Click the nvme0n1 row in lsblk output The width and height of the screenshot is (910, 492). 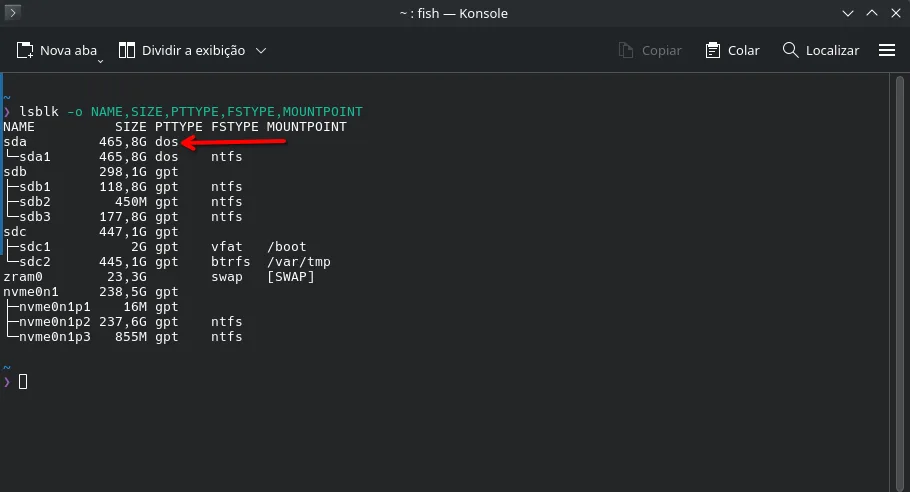point(91,292)
